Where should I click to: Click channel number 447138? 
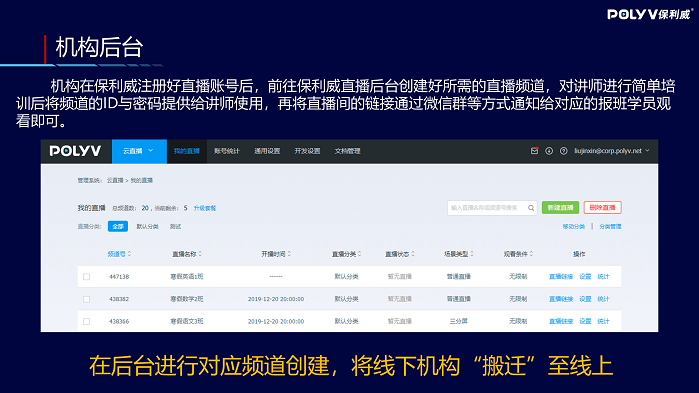(119, 277)
